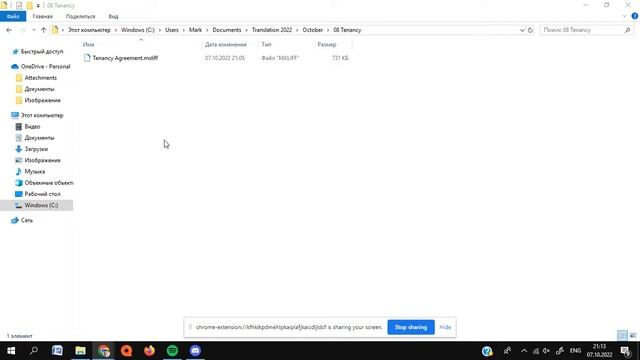Select Этот компьютер in the navigation pane

(42, 115)
